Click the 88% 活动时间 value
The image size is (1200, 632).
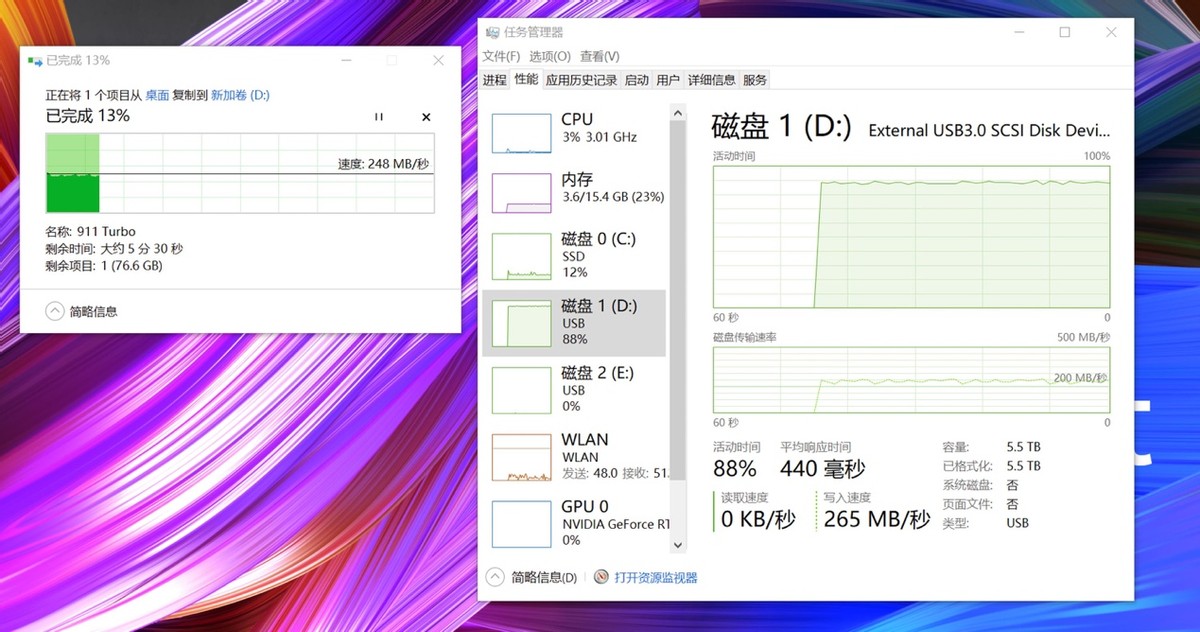[735, 468]
